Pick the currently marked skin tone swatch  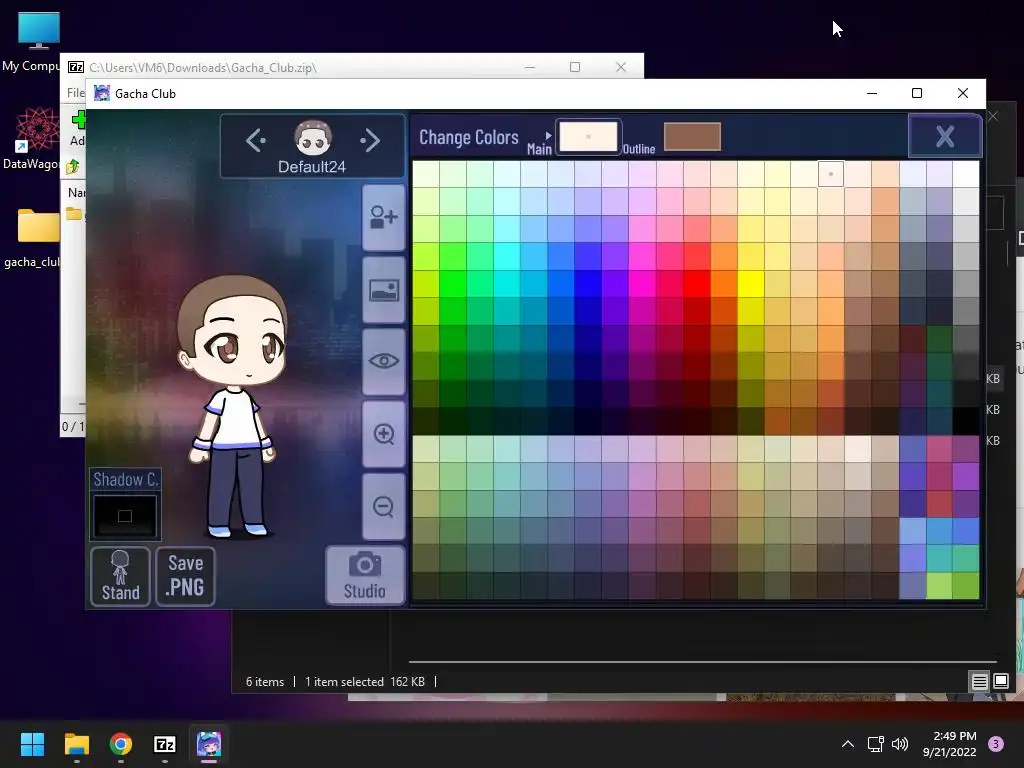pyautogui.click(x=831, y=174)
